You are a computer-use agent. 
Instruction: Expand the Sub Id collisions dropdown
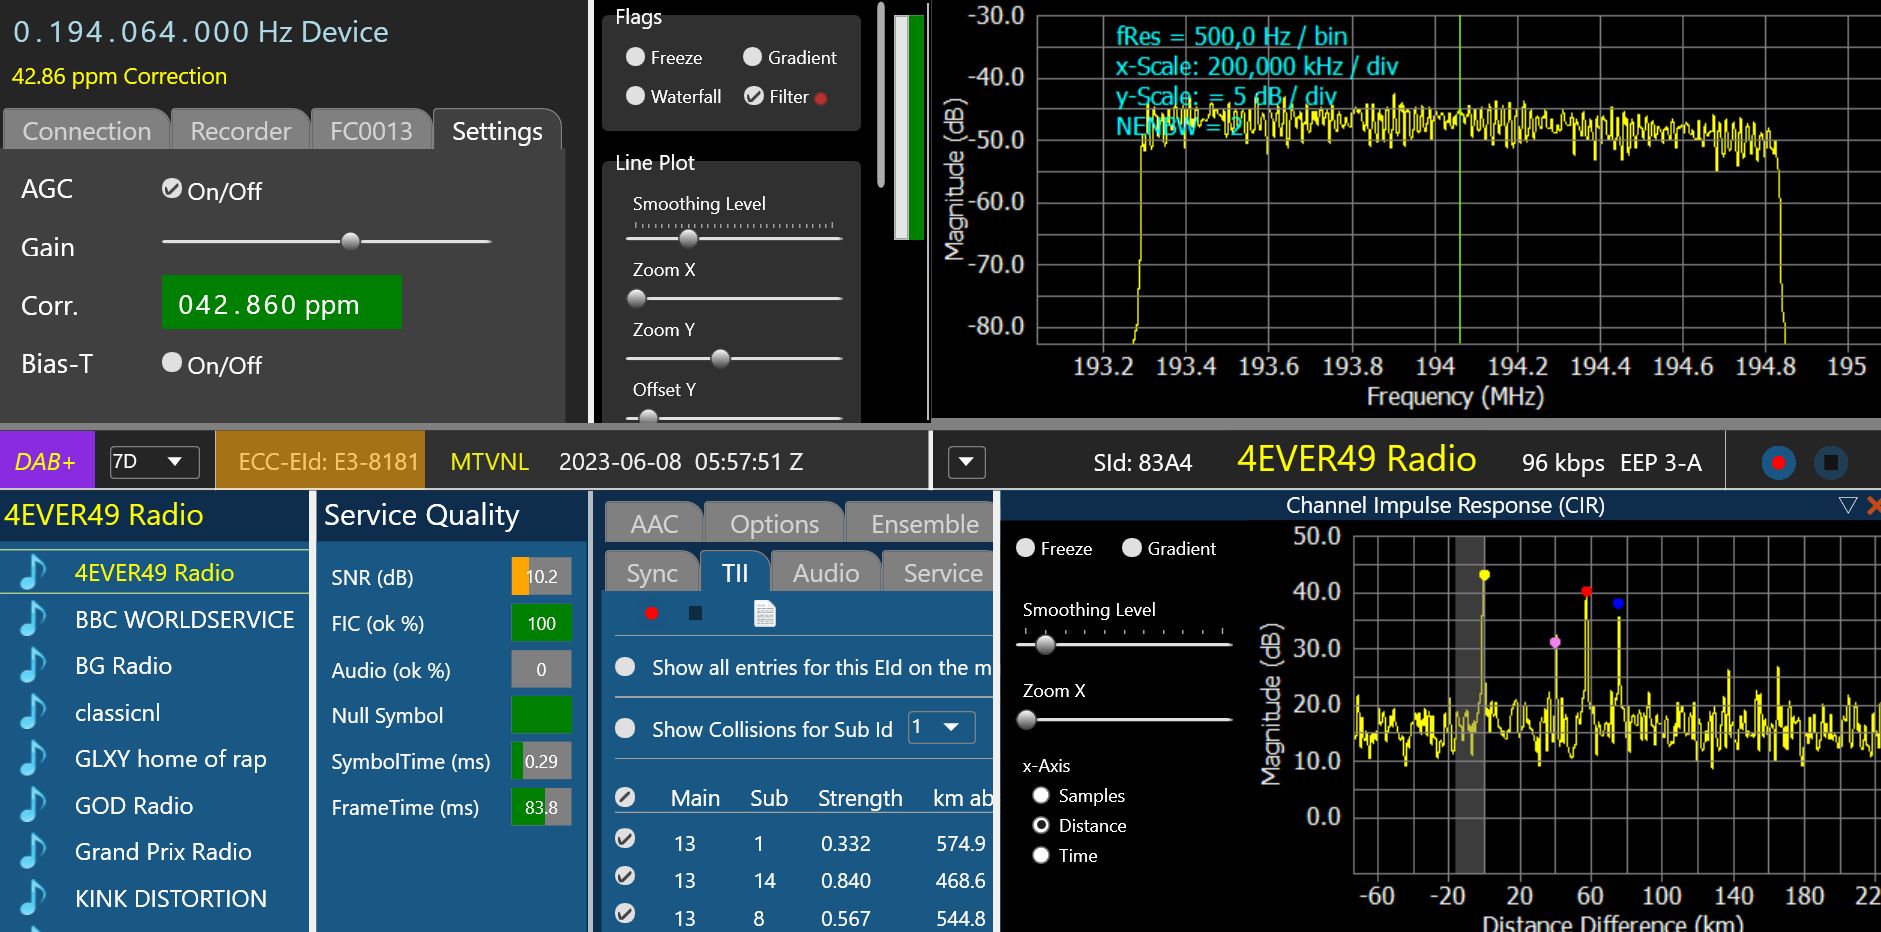coord(940,727)
